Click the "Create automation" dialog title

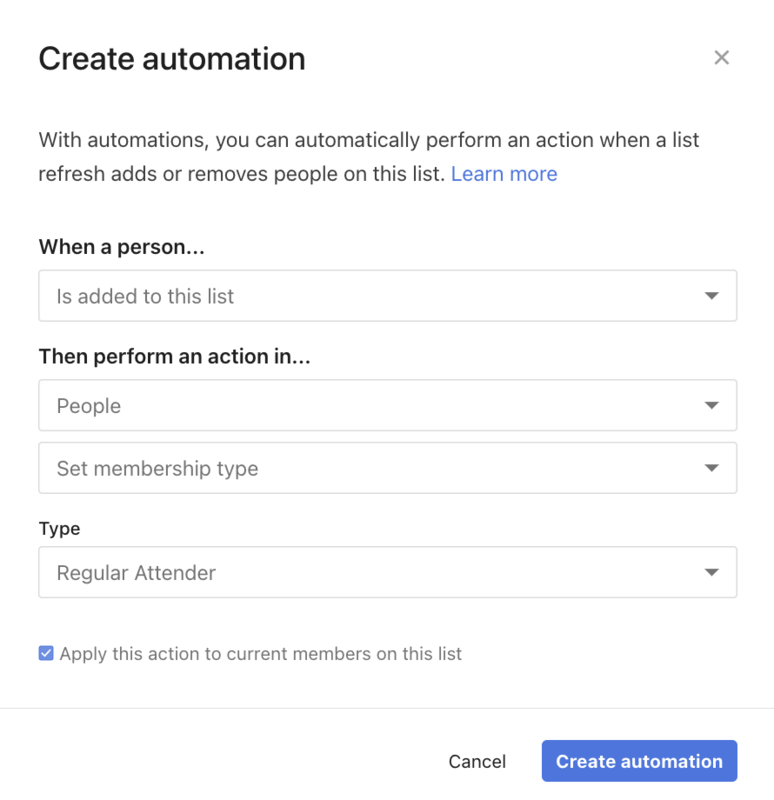click(x=172, y=59)
